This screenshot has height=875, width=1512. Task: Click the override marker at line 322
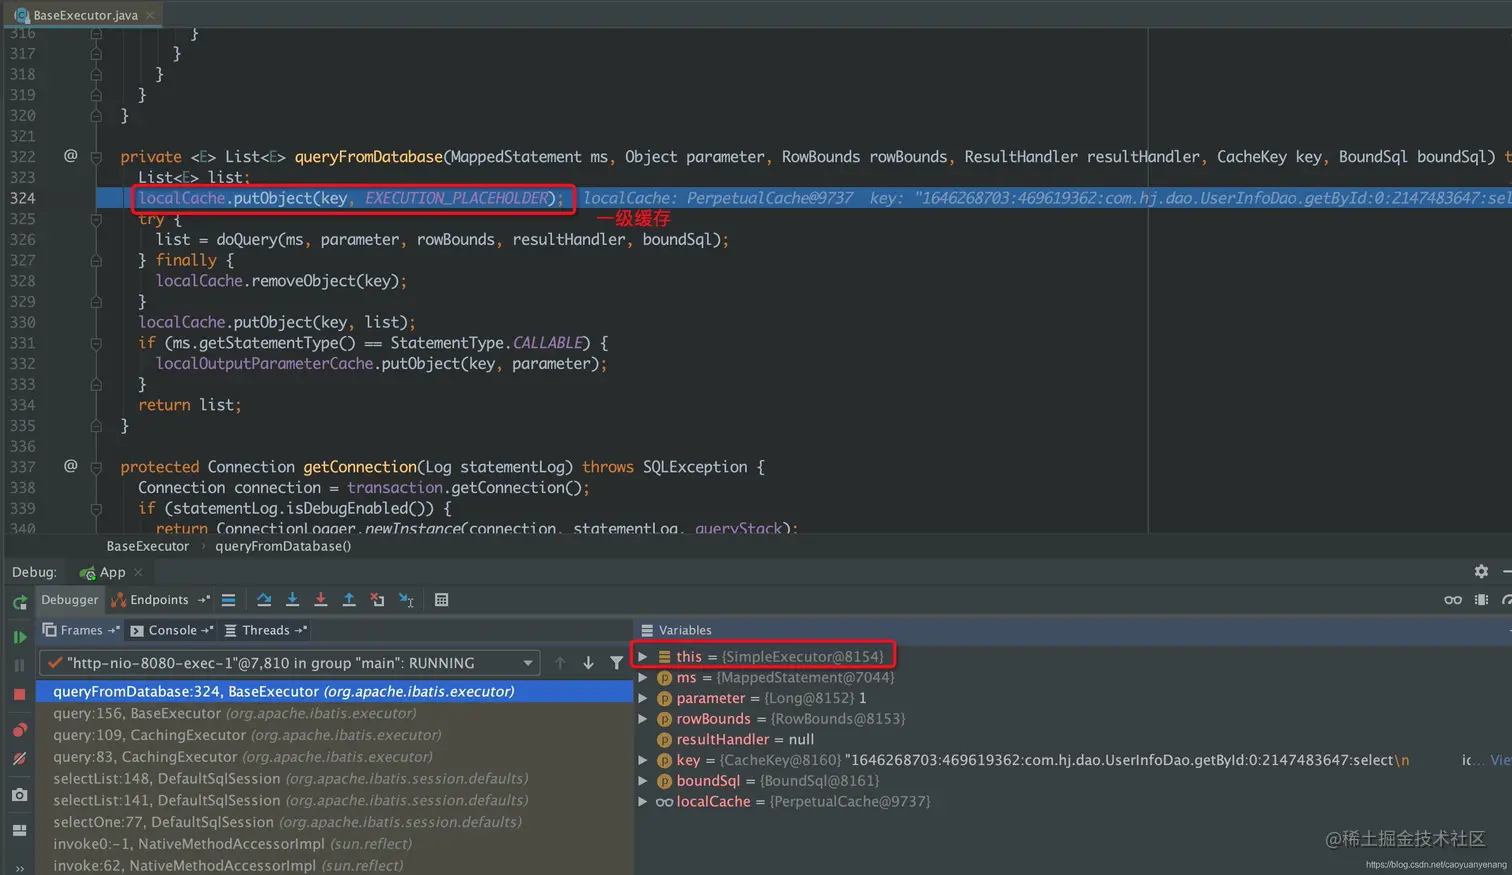click(x=70, y=156)
